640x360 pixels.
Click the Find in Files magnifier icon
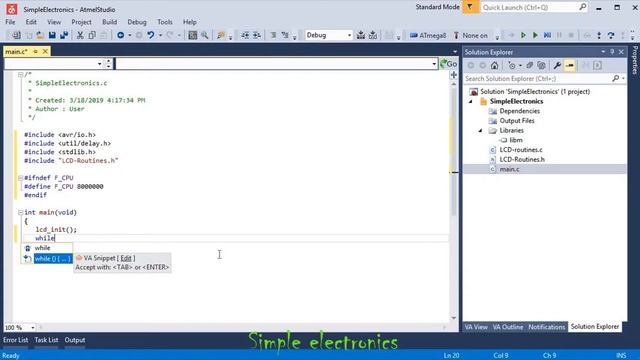[204, 35]
